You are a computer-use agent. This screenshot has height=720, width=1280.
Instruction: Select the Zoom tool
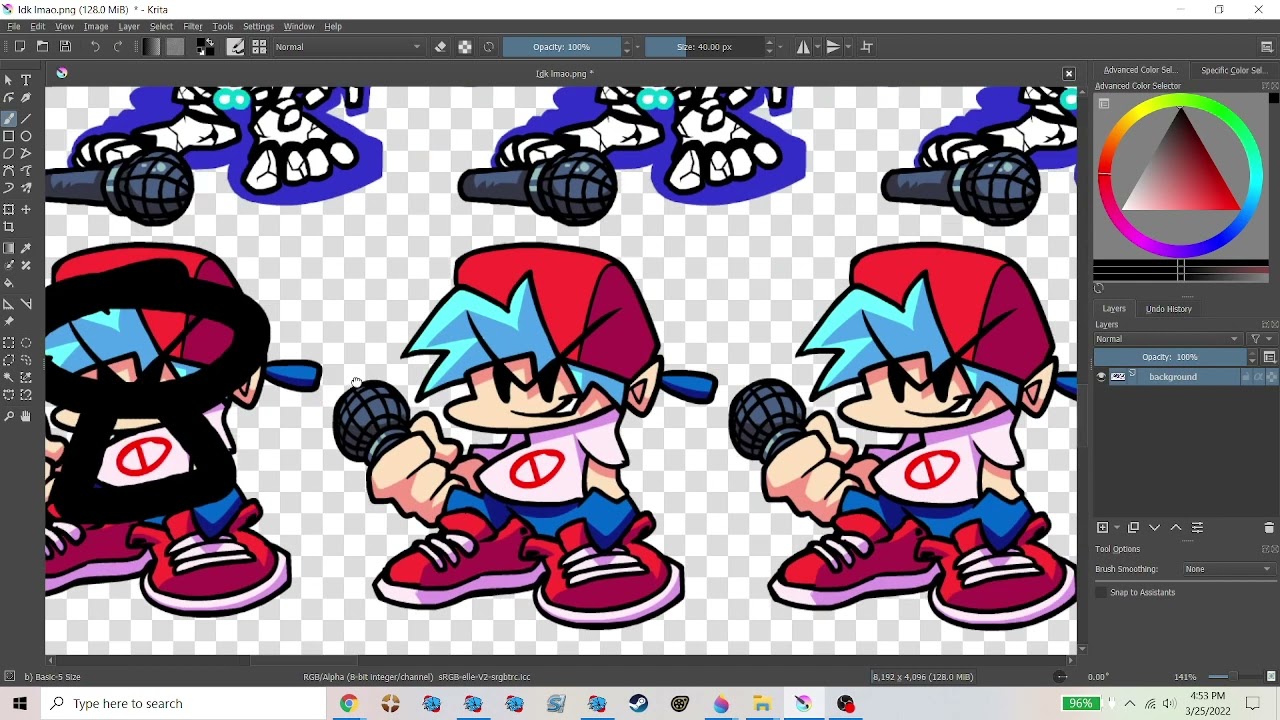[x=9, y=416]
